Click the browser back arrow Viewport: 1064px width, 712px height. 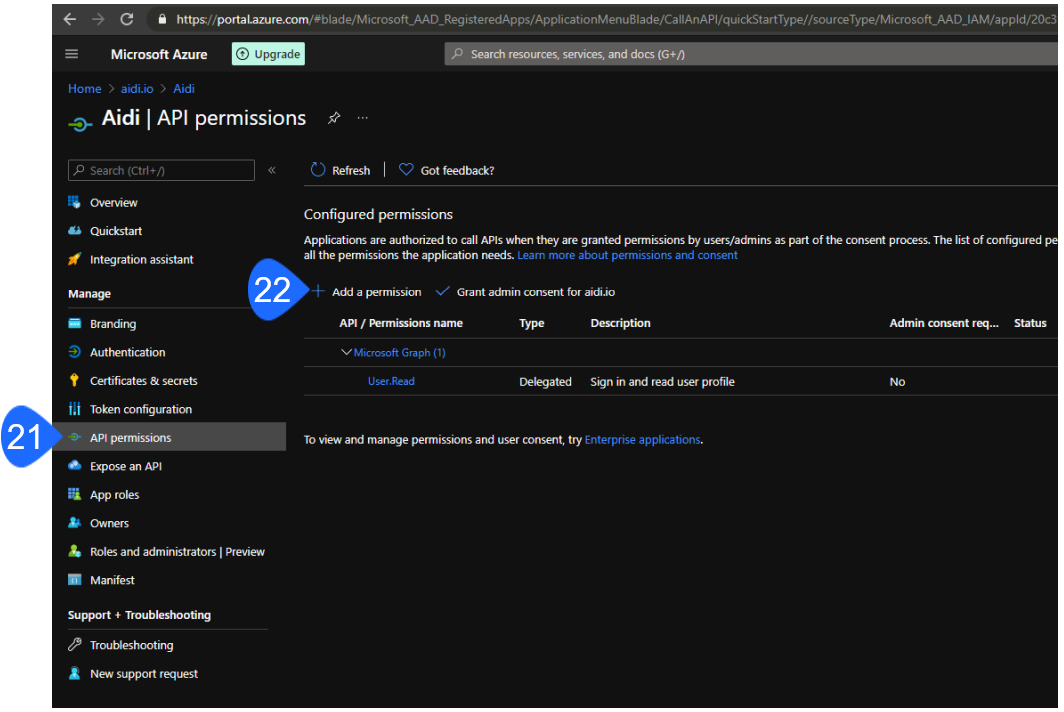pyautogui.click(x=70, y=19)
